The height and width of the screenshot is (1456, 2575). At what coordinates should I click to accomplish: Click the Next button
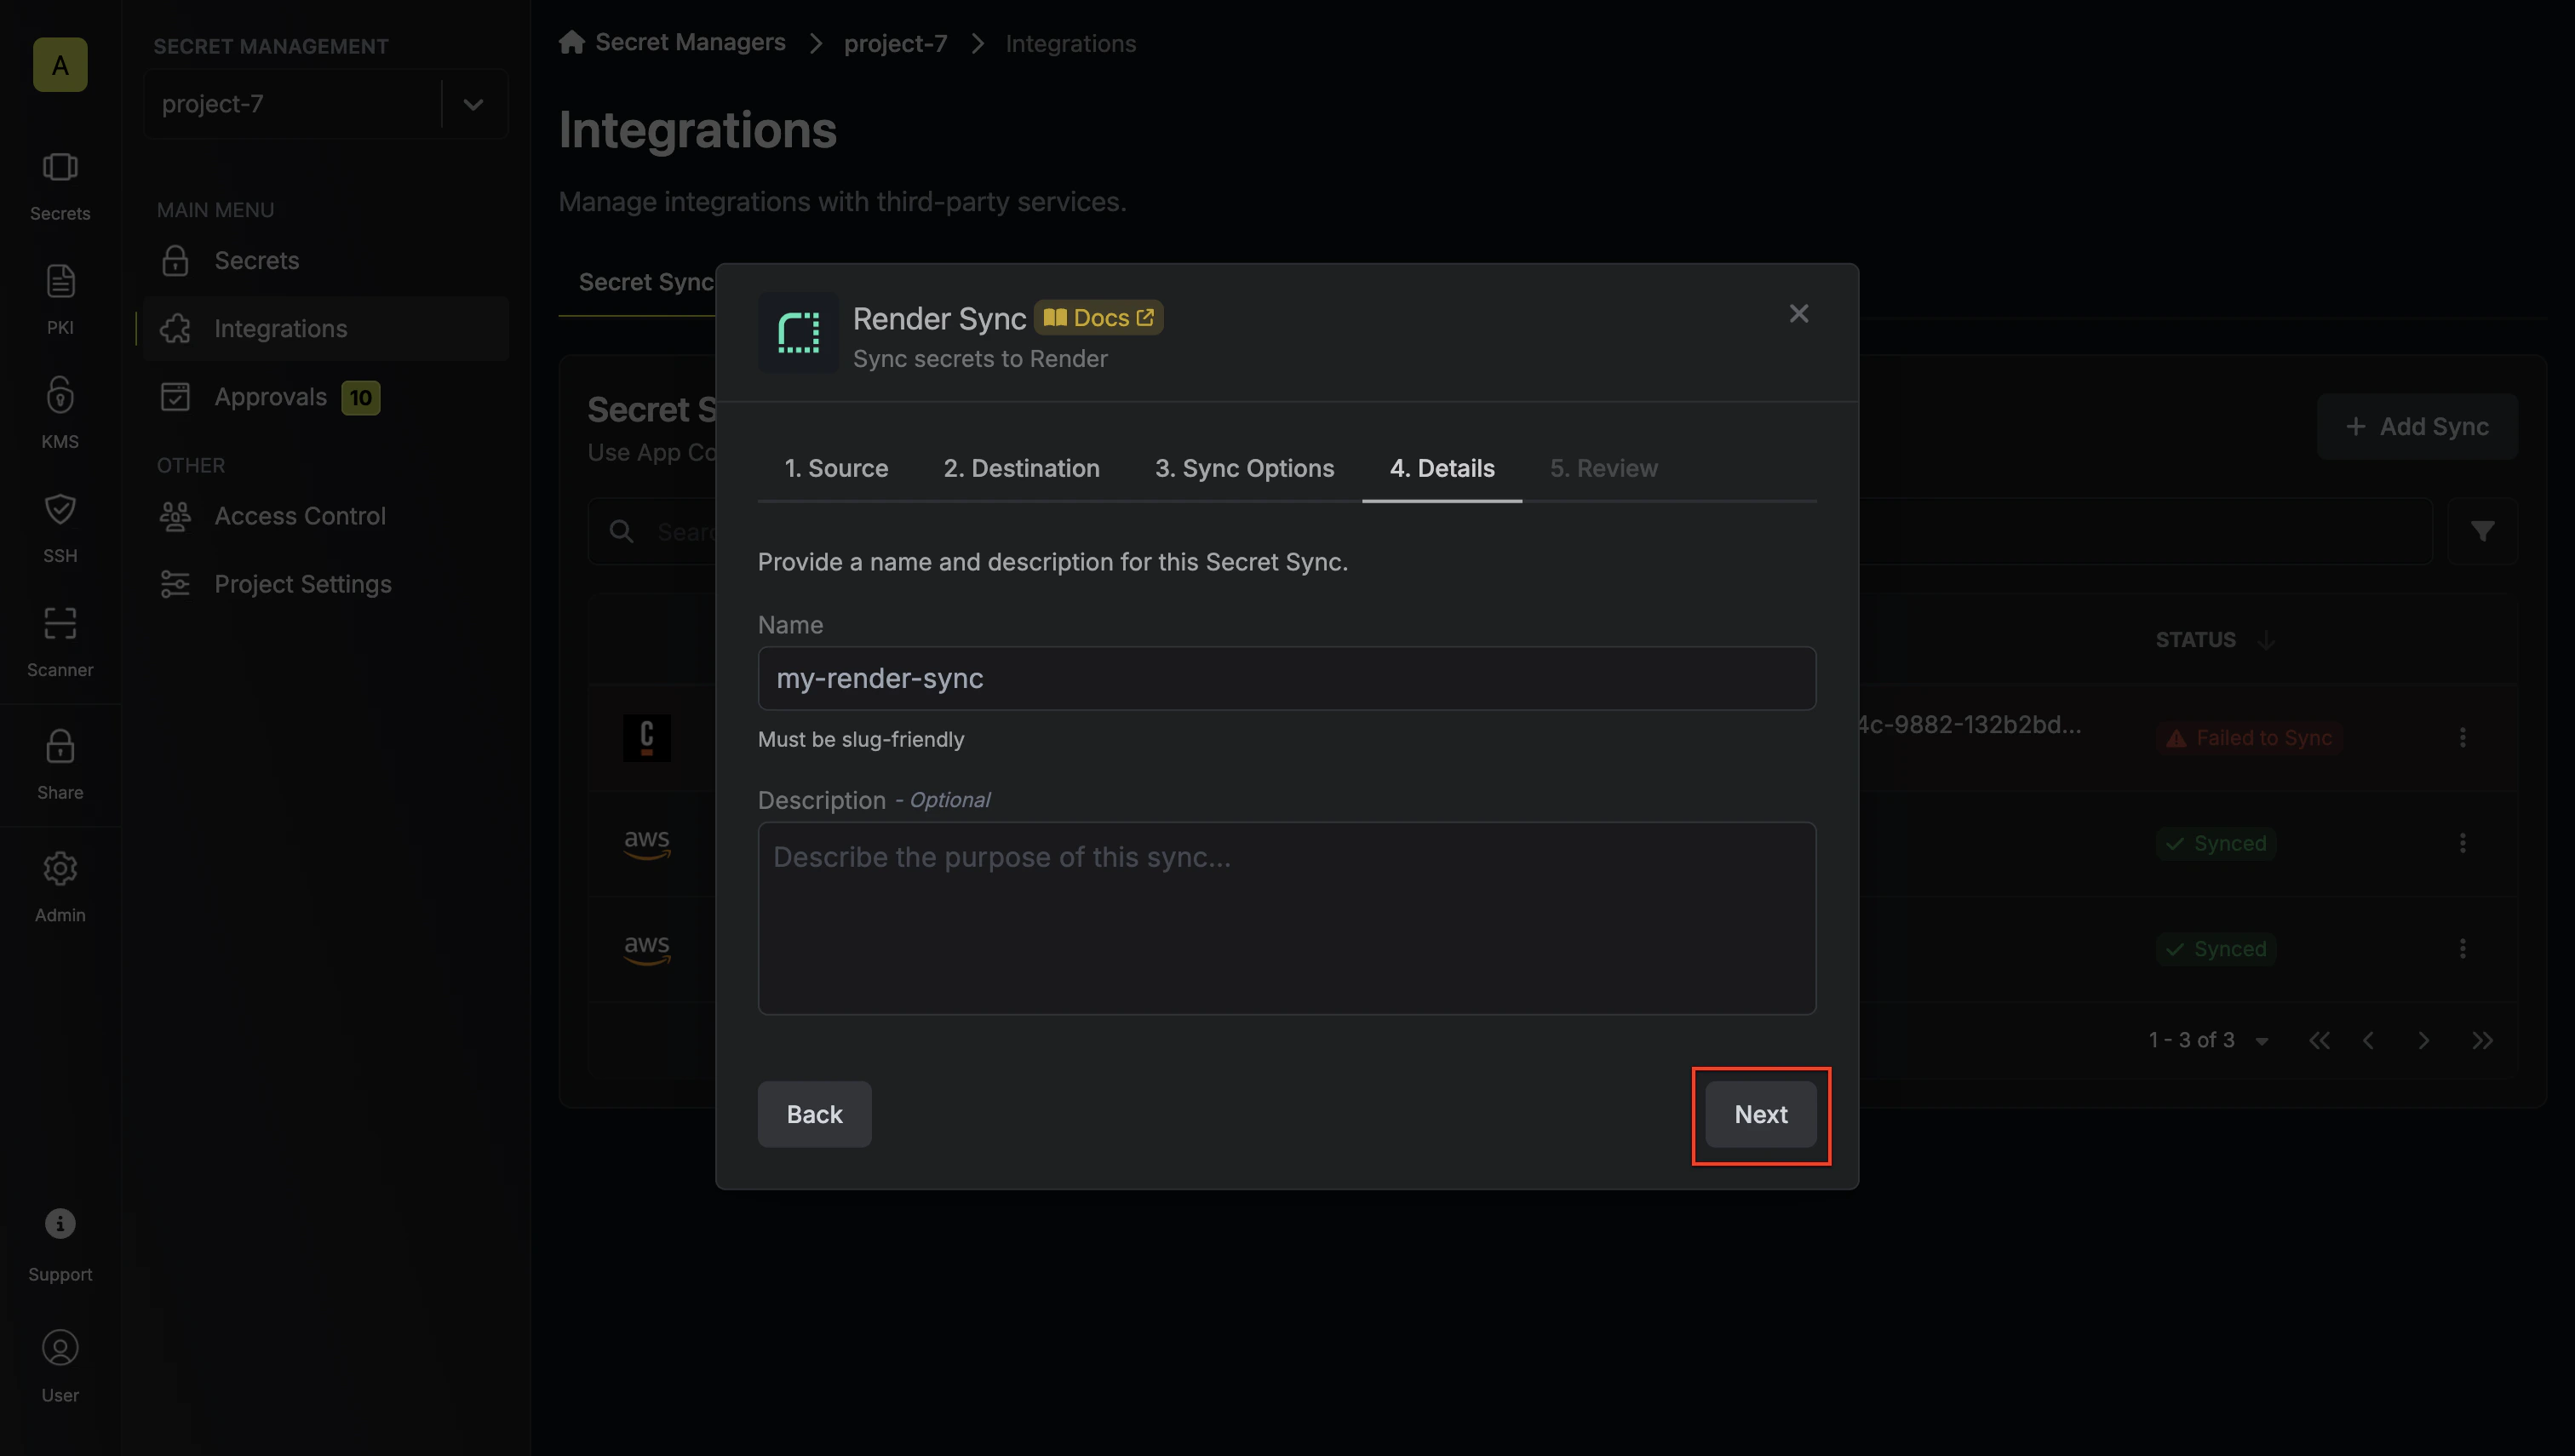tap(1760, 1114)
